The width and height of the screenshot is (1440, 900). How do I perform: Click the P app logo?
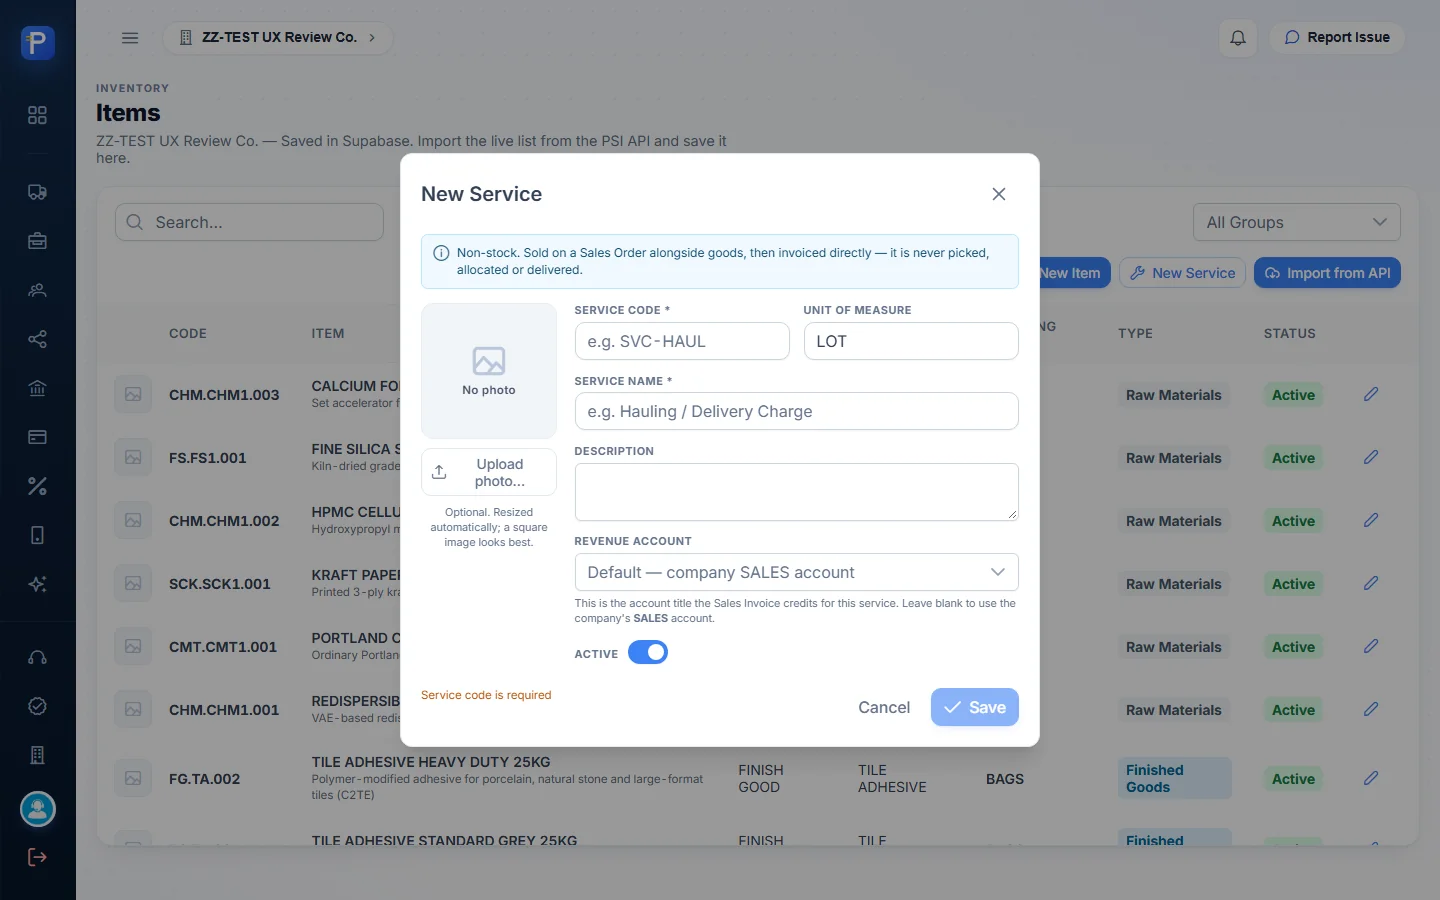pyautogui.click(x=38, y=43)
